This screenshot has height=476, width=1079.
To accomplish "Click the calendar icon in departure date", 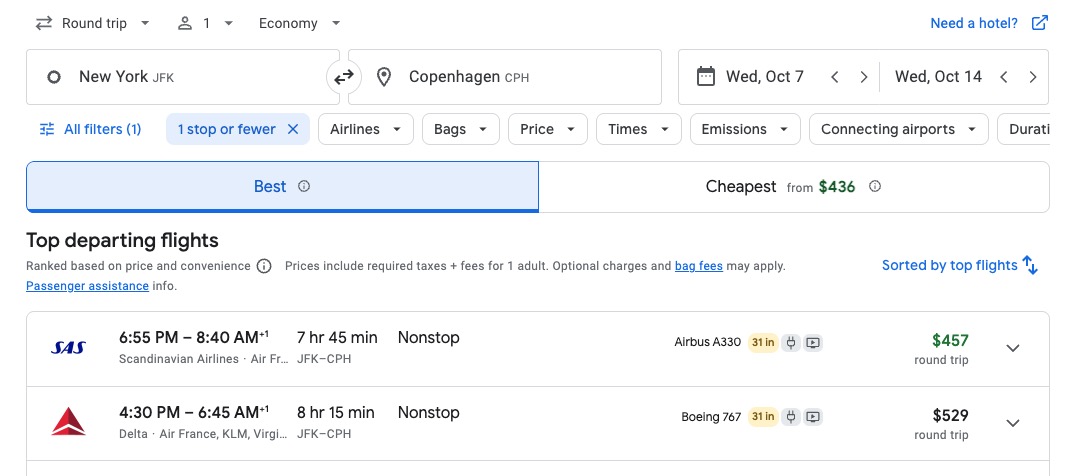I will pyautogui.click(x=705, y=76).
